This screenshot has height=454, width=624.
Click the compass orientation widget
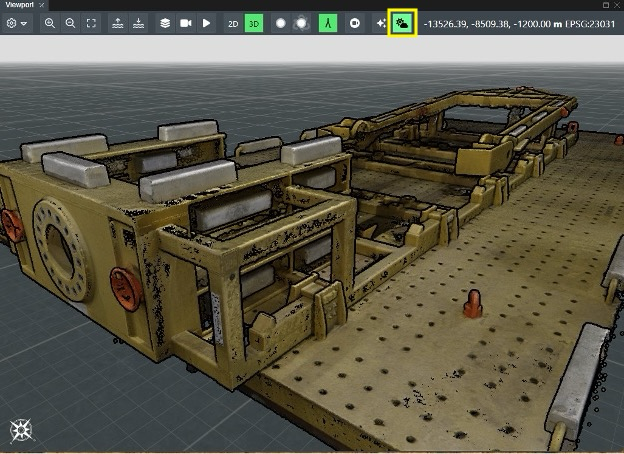(21, 431)
